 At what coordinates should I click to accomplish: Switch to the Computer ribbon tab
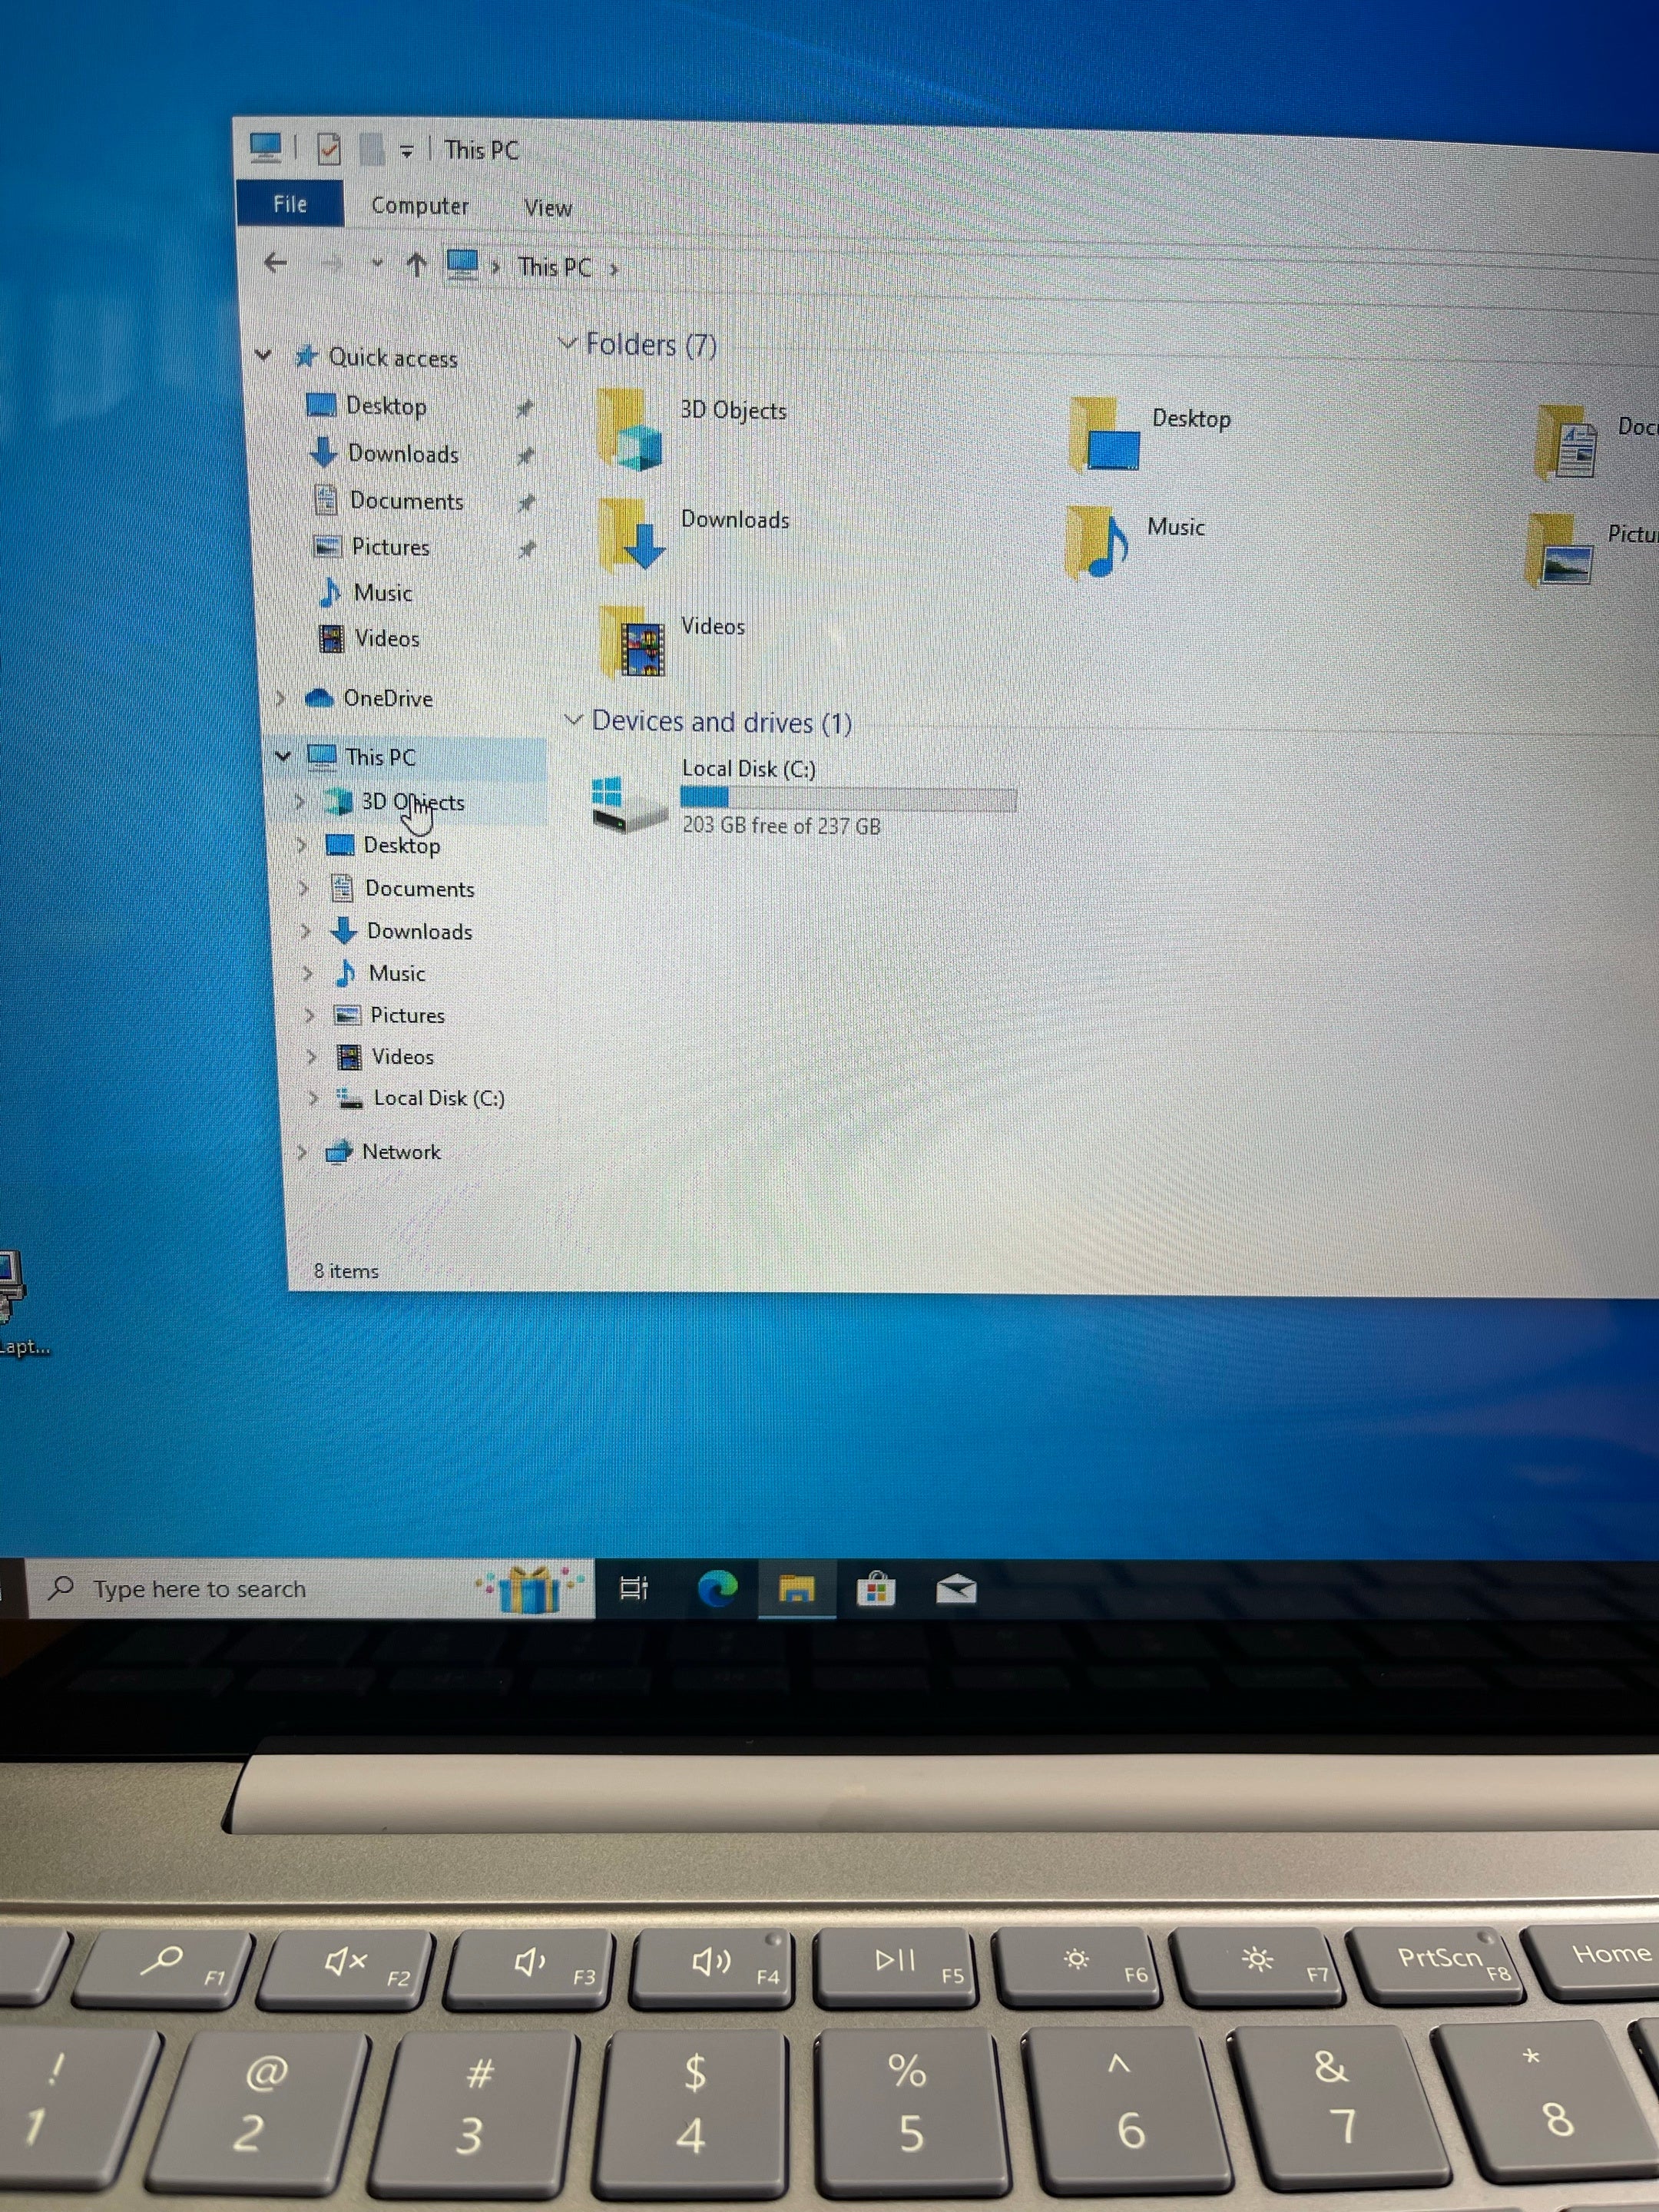(420, 206)
